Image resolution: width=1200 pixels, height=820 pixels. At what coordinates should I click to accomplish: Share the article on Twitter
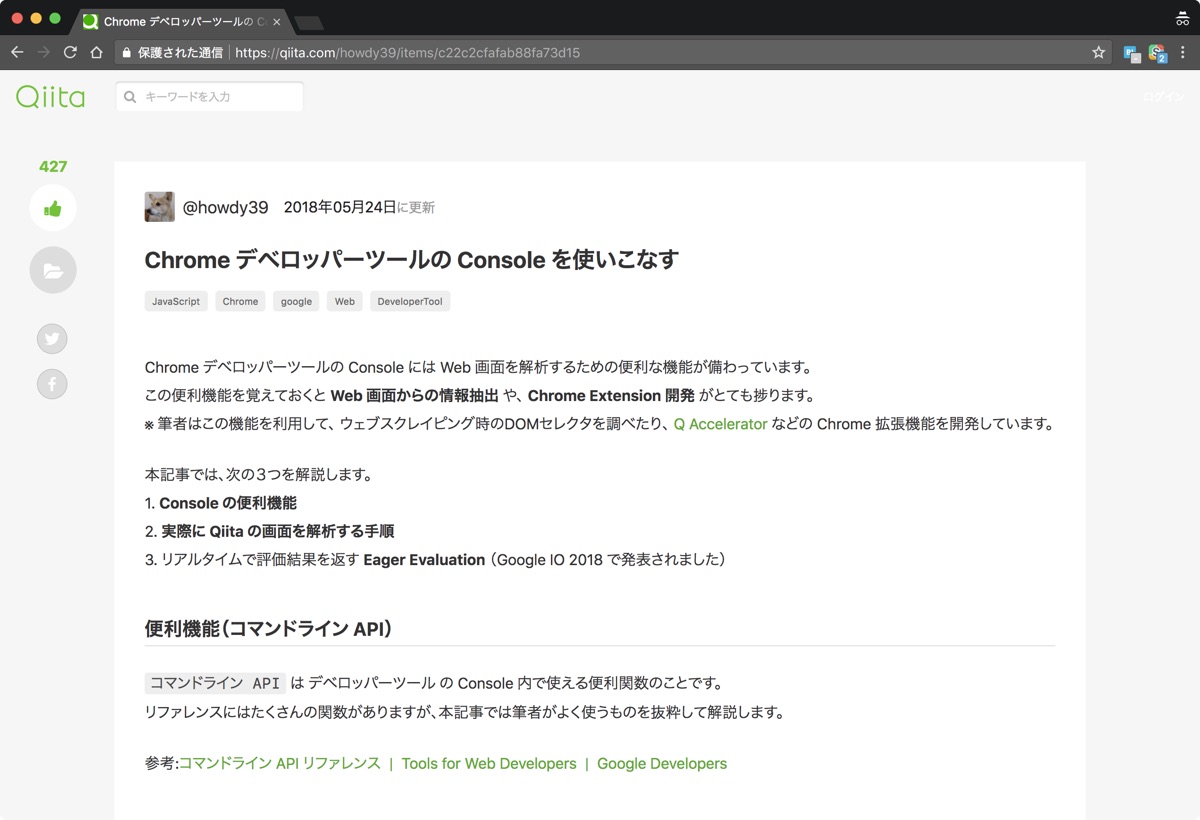[x=52, y=339]
